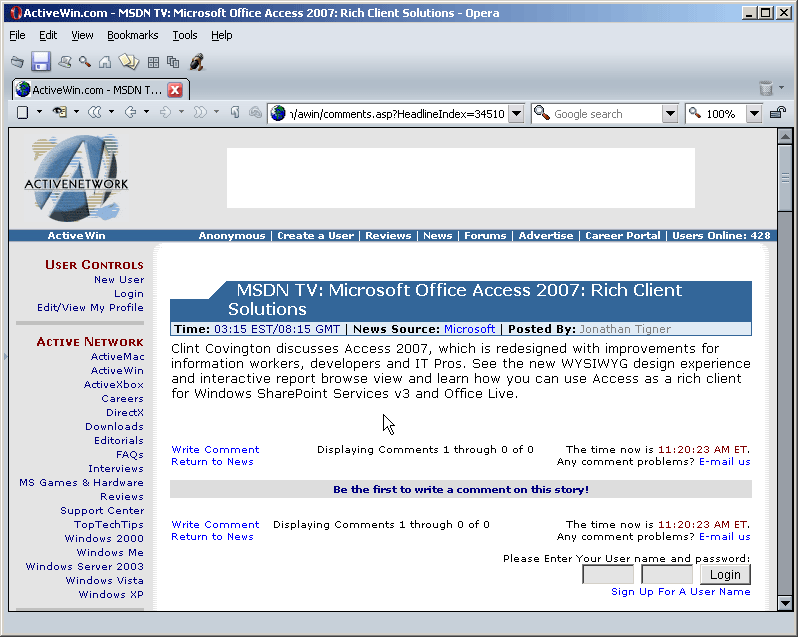Click the panel toggle arrow on left edge
Viewport: 798px width, 637px height.
click(x=6, y=356)
